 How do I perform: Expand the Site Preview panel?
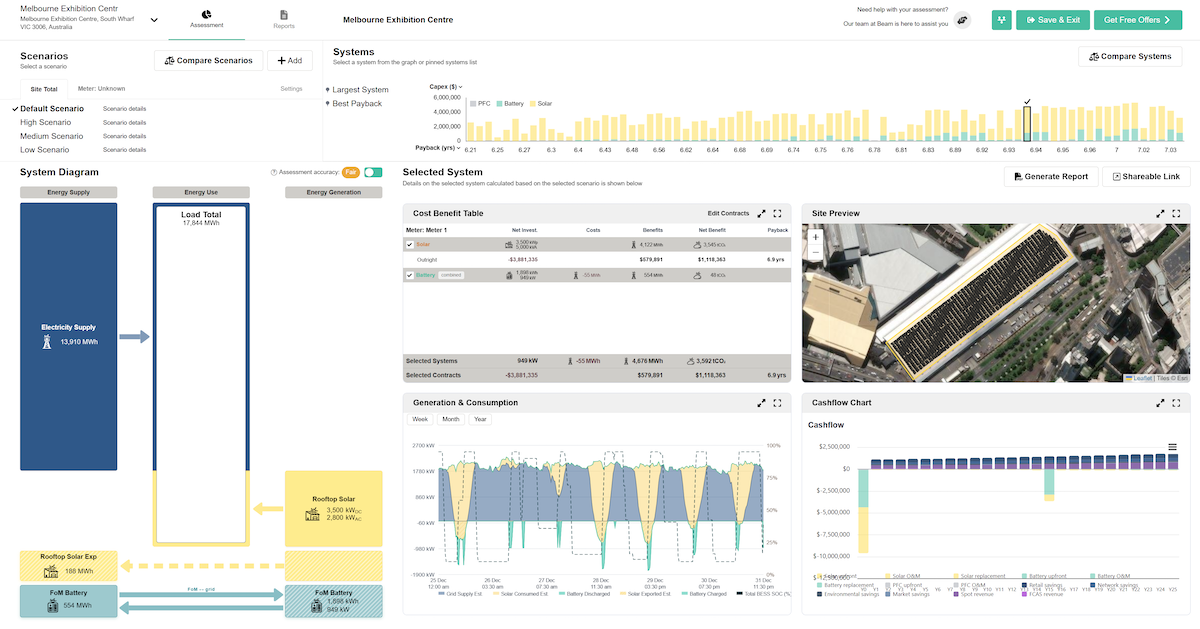[1161, 213]
